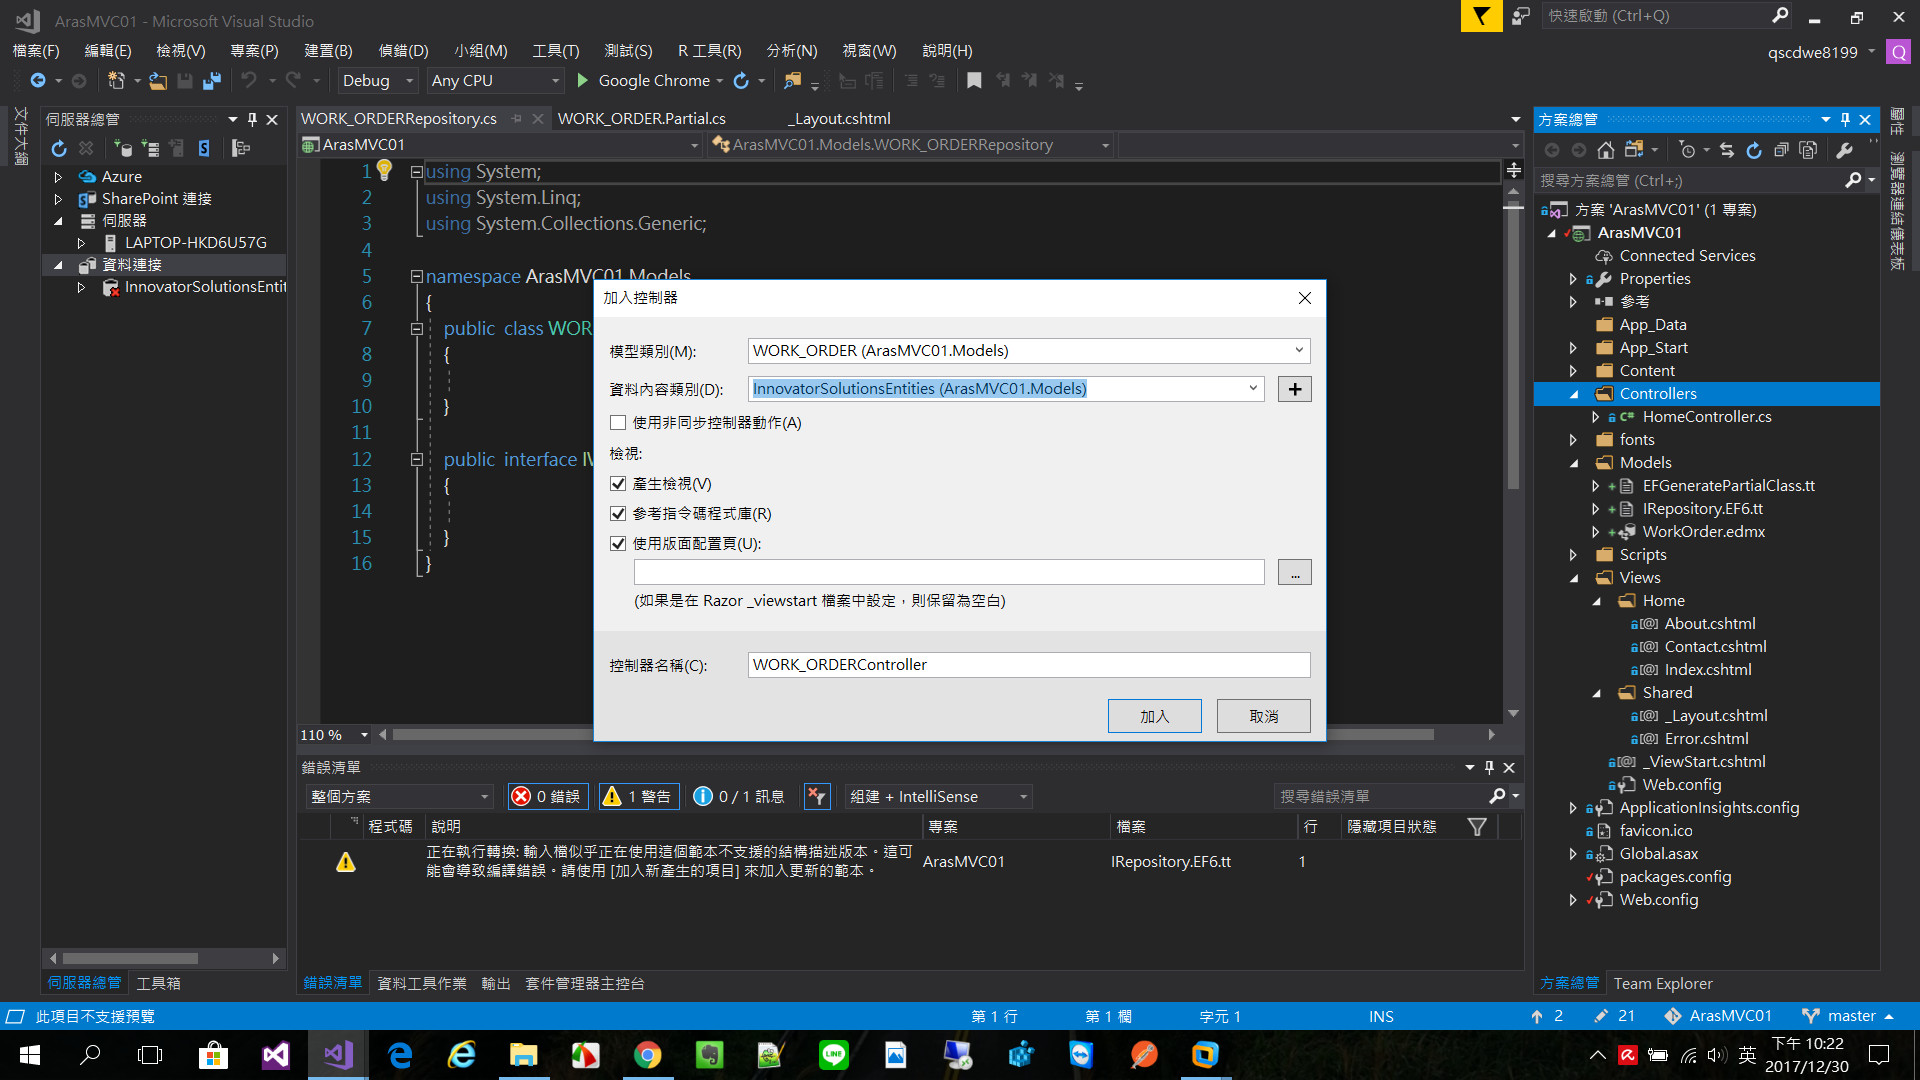Click the Save All toolbar icon

[211, 81]
